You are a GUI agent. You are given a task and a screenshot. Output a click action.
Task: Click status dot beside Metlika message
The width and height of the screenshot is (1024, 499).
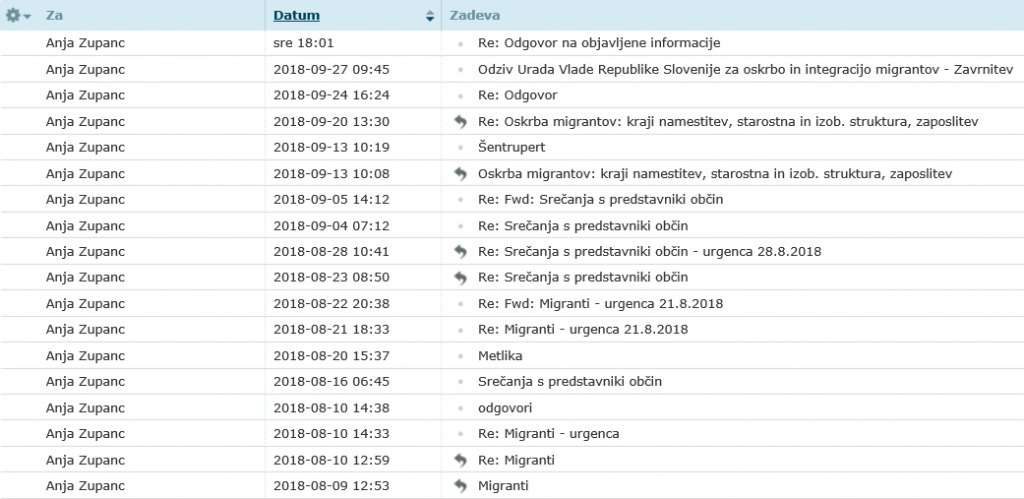(x=460, y=357)
